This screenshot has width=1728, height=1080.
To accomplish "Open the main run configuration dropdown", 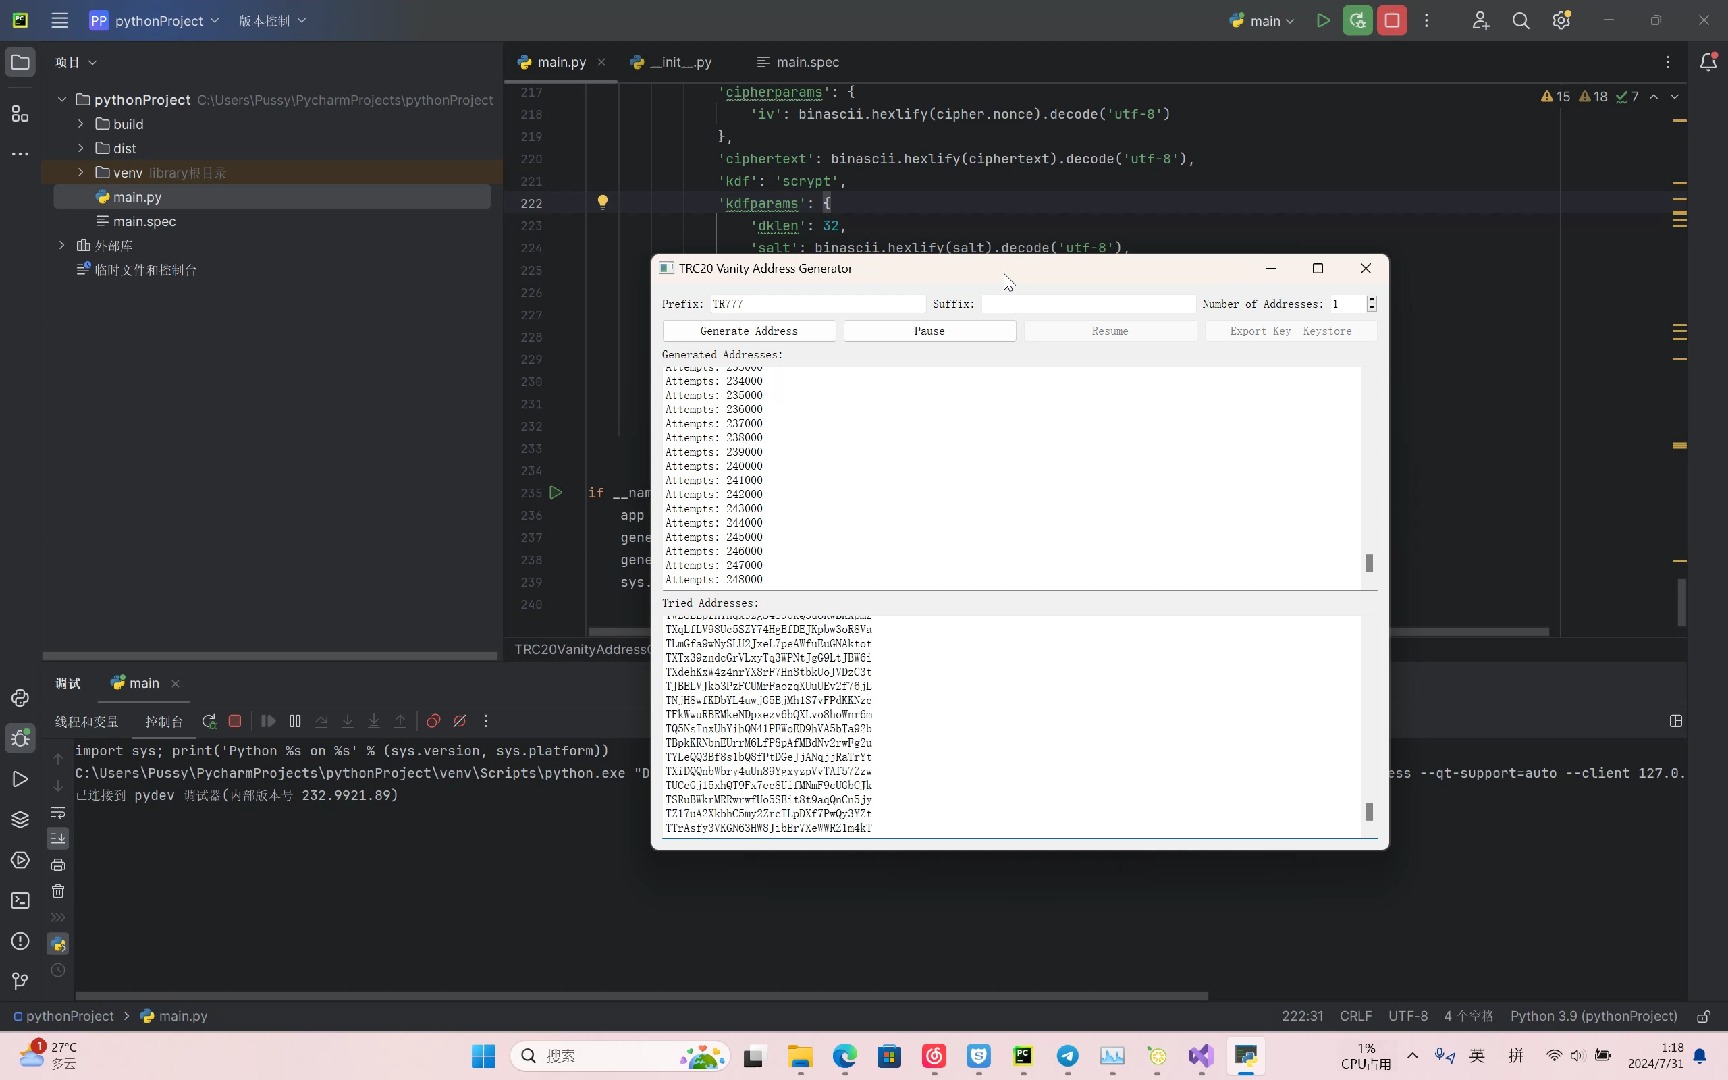I will (1262, 20).
